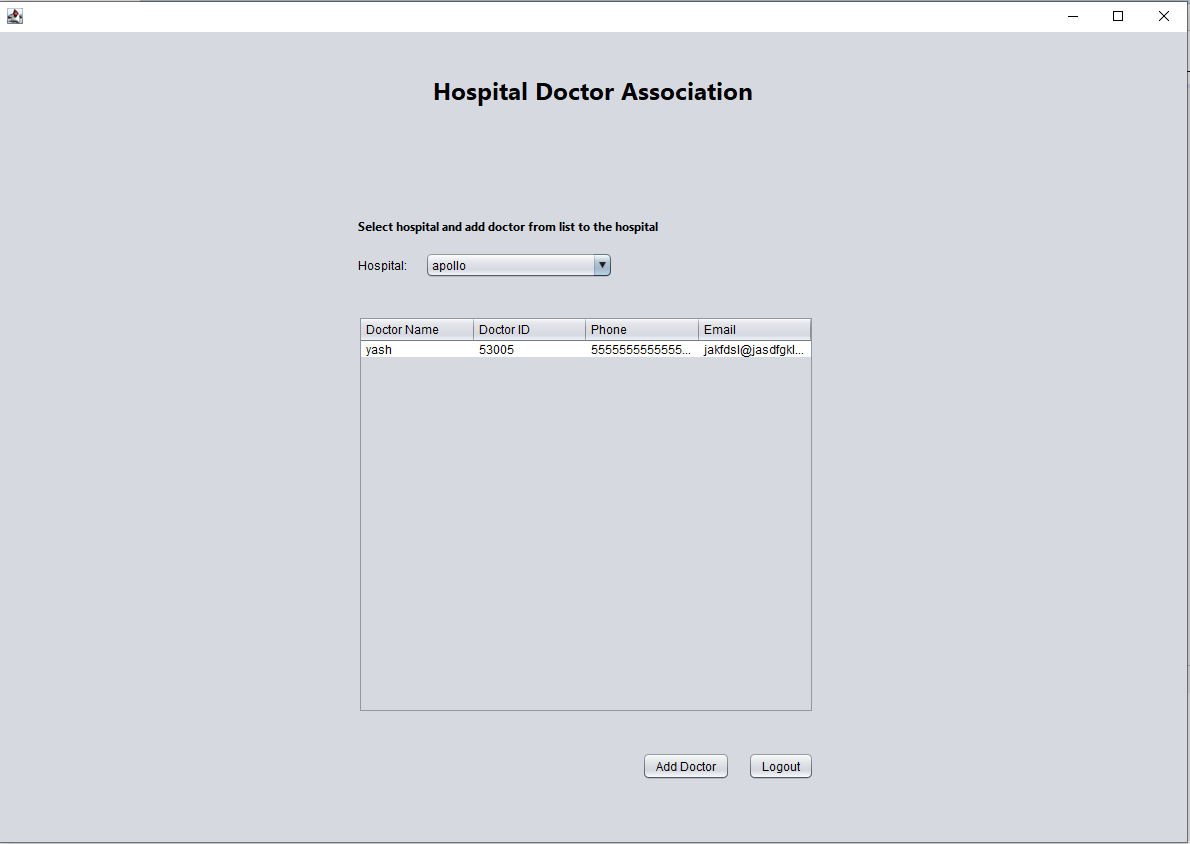The width and height of the screenshot is (1190, 844).
Task: Sort by the Doctor Name column header
Action: (x=415, y=329)
